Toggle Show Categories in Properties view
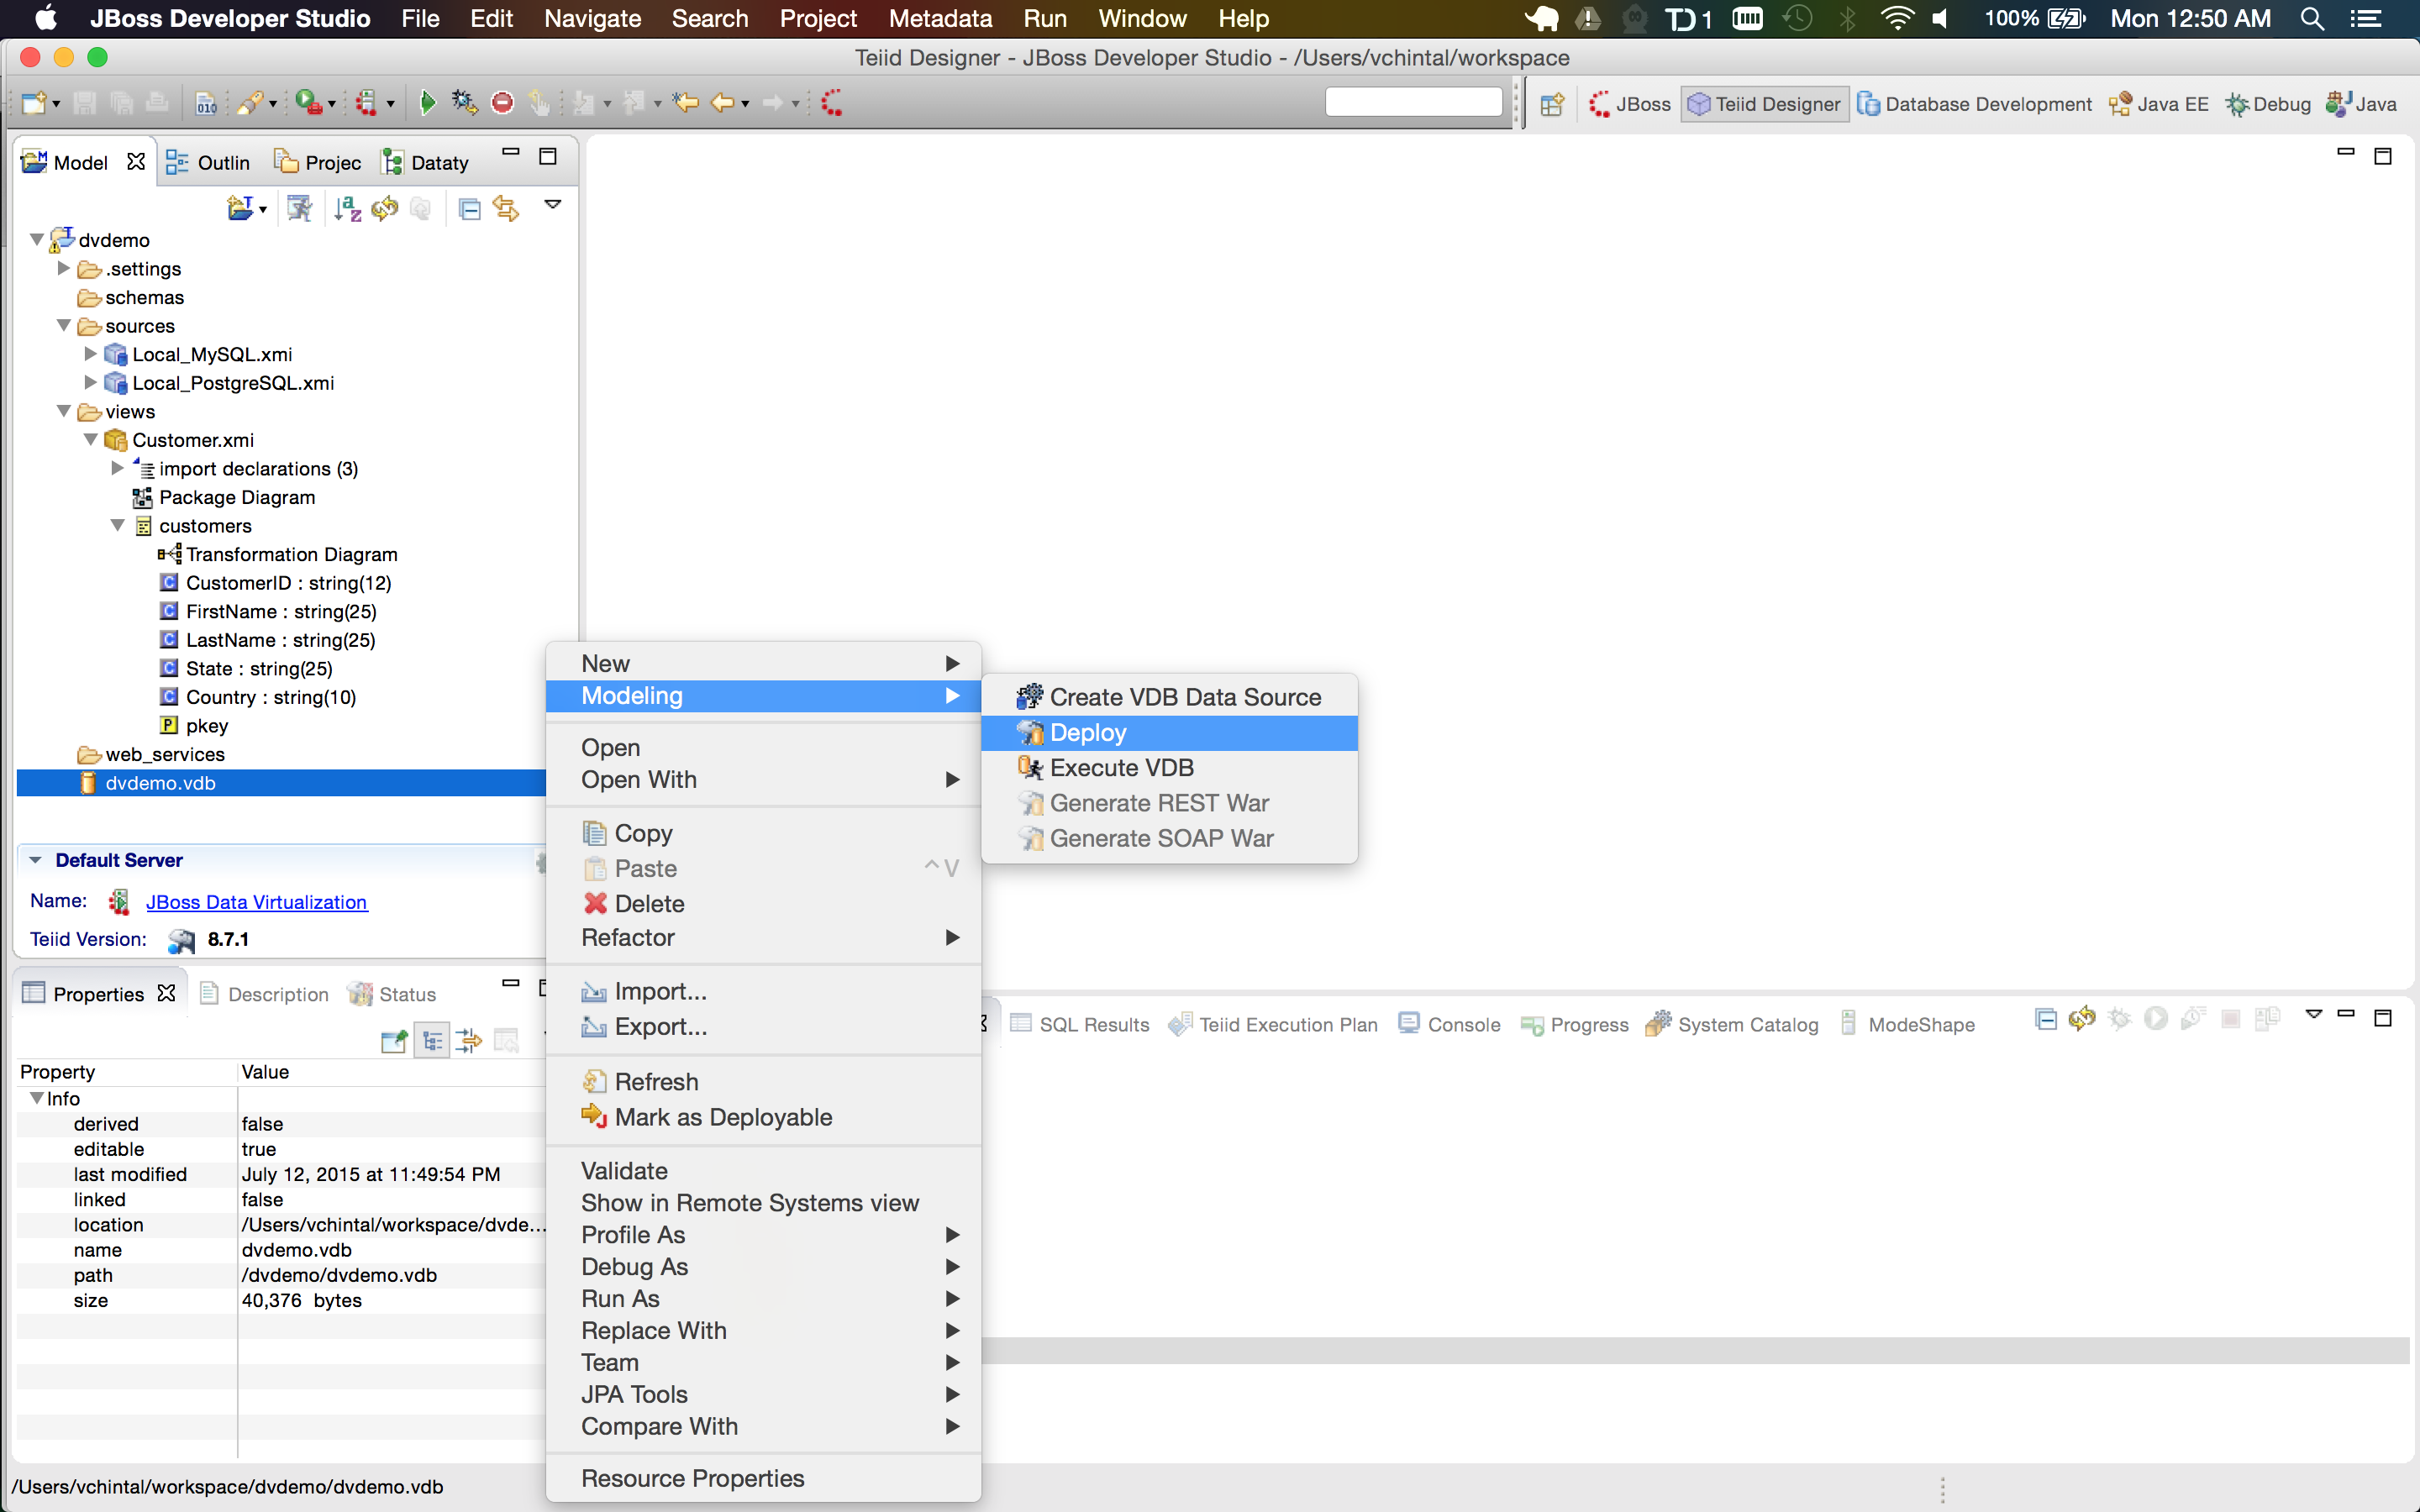The height and width of the screenshot is (1512, 2420). click(x=432, y=1041)
